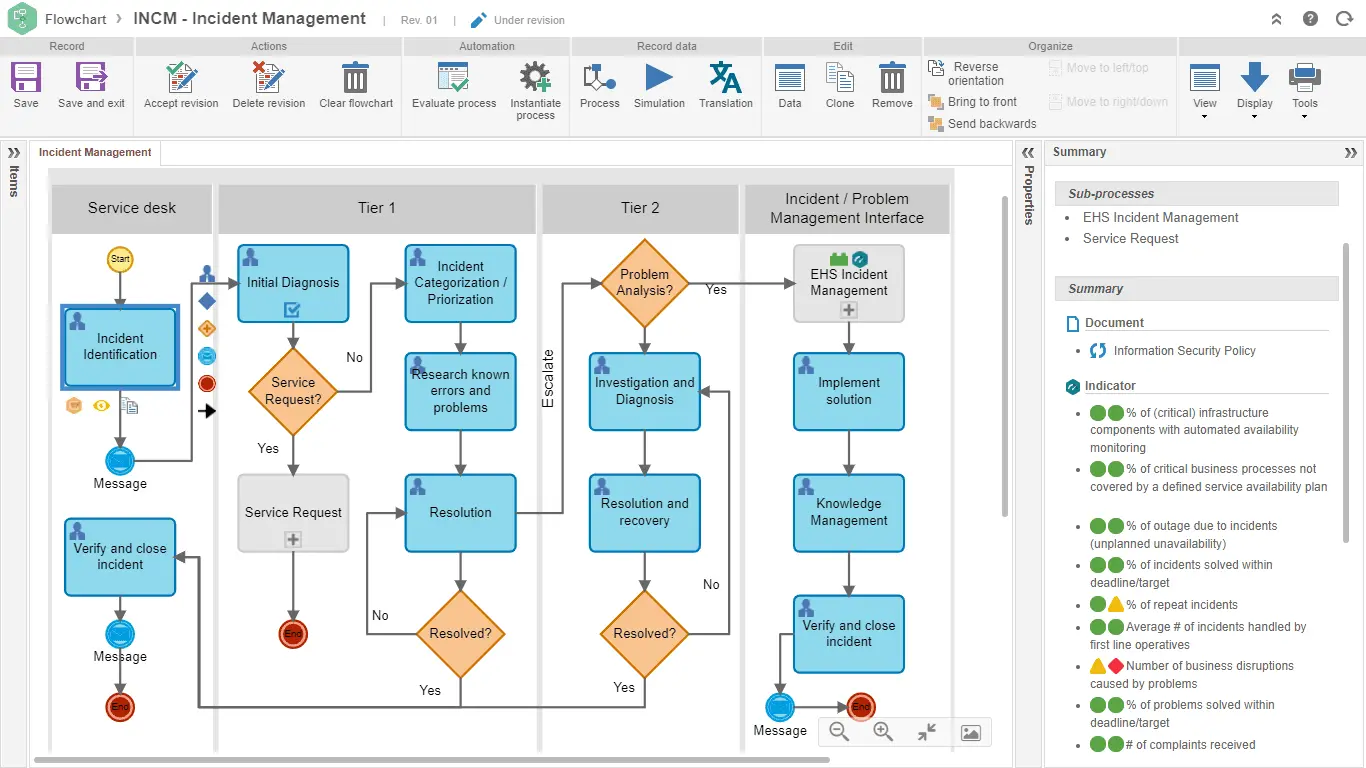Screen dimensions: 1366x768
Task: Add an end event using the red circle quick icon
Action: (207, 383)
